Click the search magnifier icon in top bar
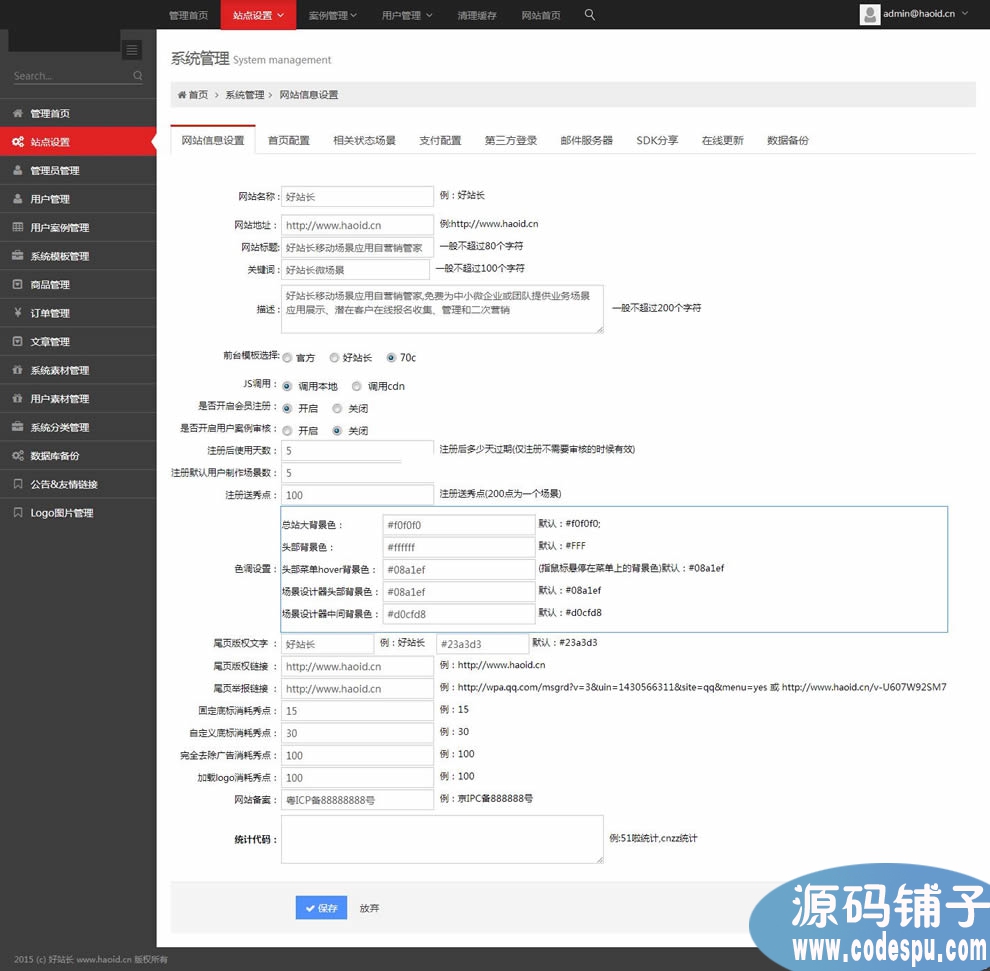990x971 pixels. (589, 14)
